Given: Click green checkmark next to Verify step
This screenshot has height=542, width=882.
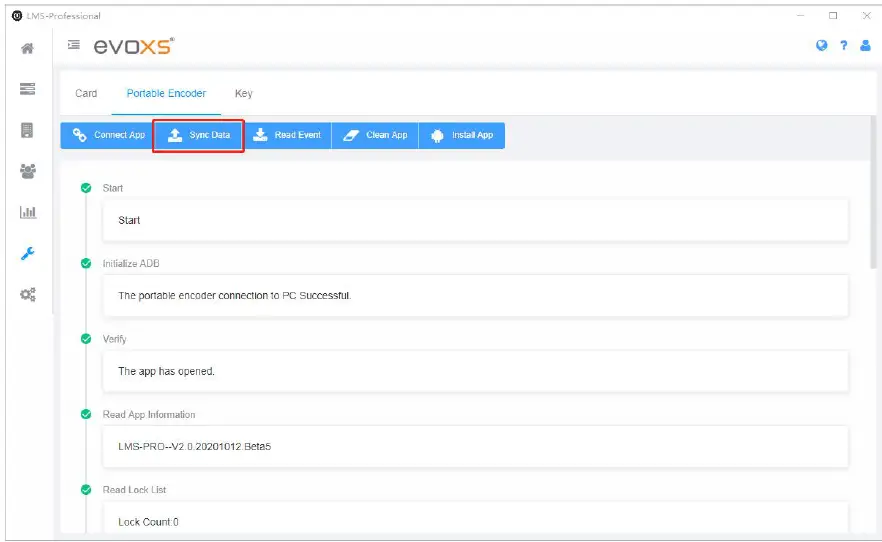Looking at the screenshot, I should (x=86, y=338).
